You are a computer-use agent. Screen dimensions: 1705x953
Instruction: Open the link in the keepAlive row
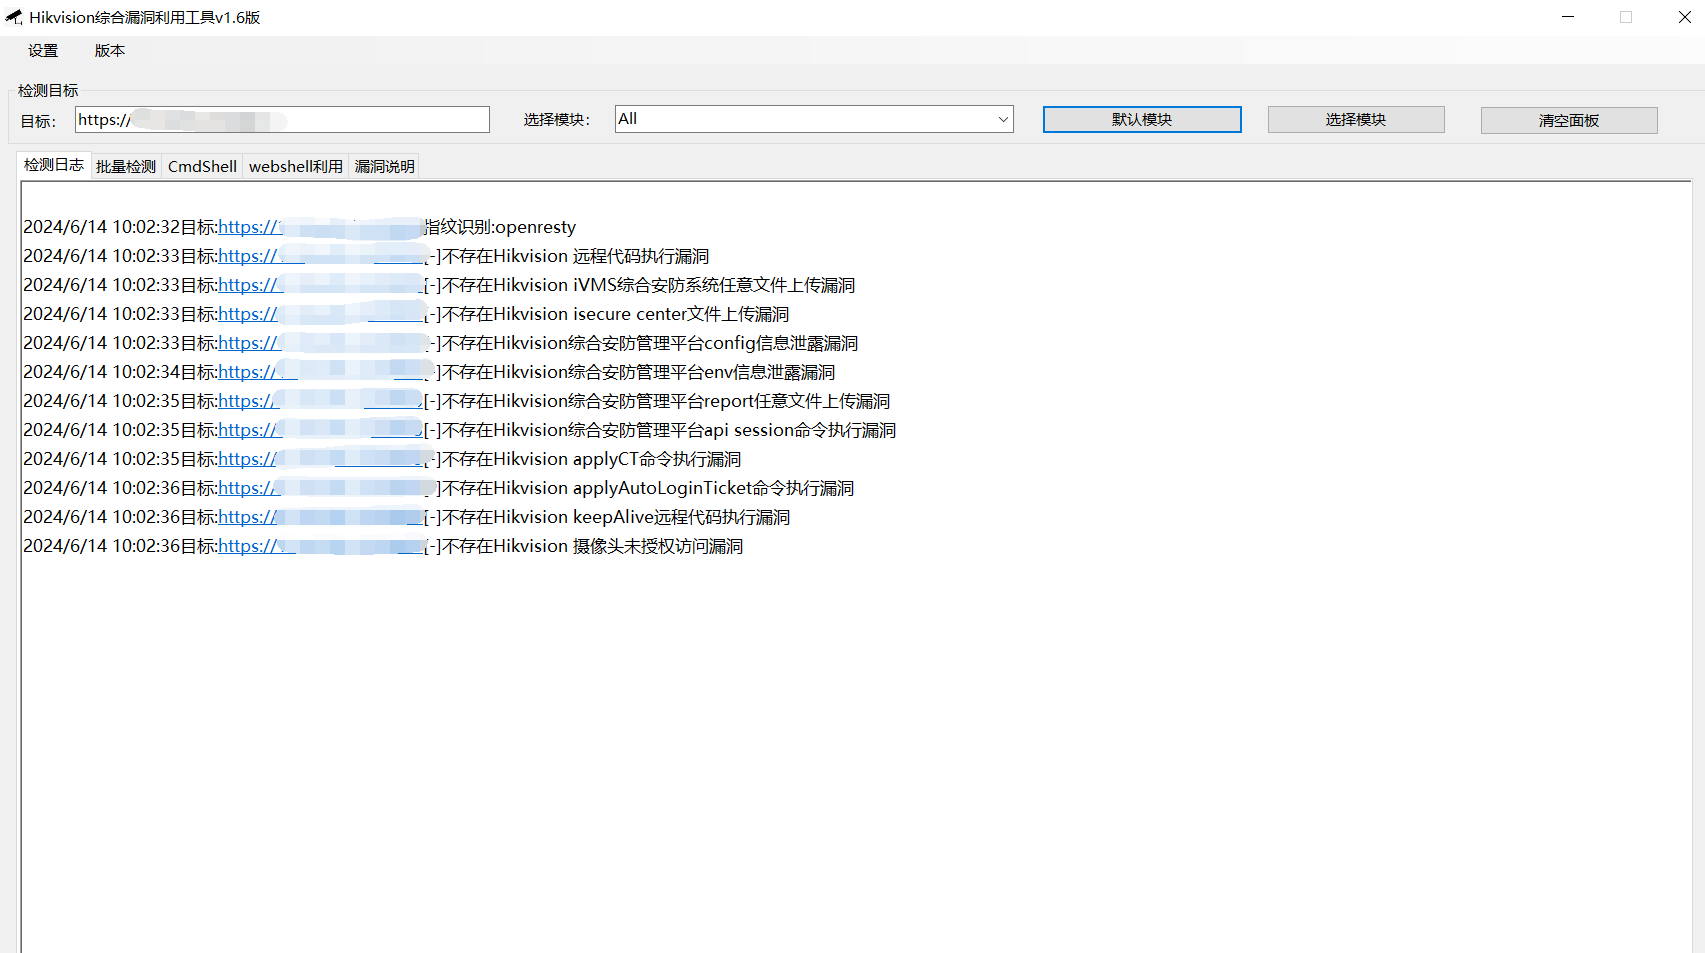point(321,518)
